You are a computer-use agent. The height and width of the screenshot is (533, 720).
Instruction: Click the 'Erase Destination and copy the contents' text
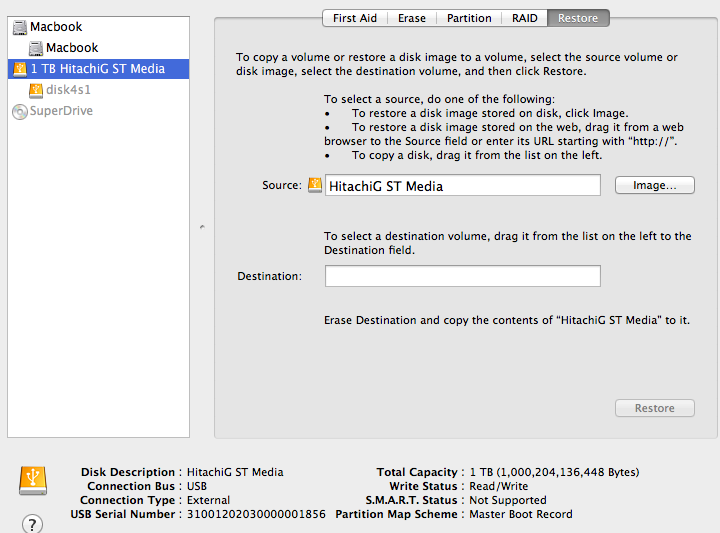pos(507,320)
